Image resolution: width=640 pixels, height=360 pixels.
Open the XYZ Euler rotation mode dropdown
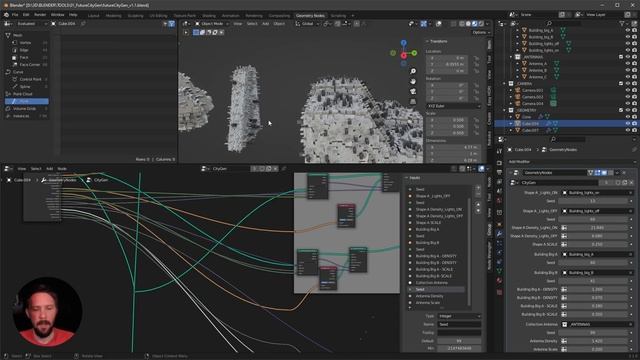pos(453,106)
